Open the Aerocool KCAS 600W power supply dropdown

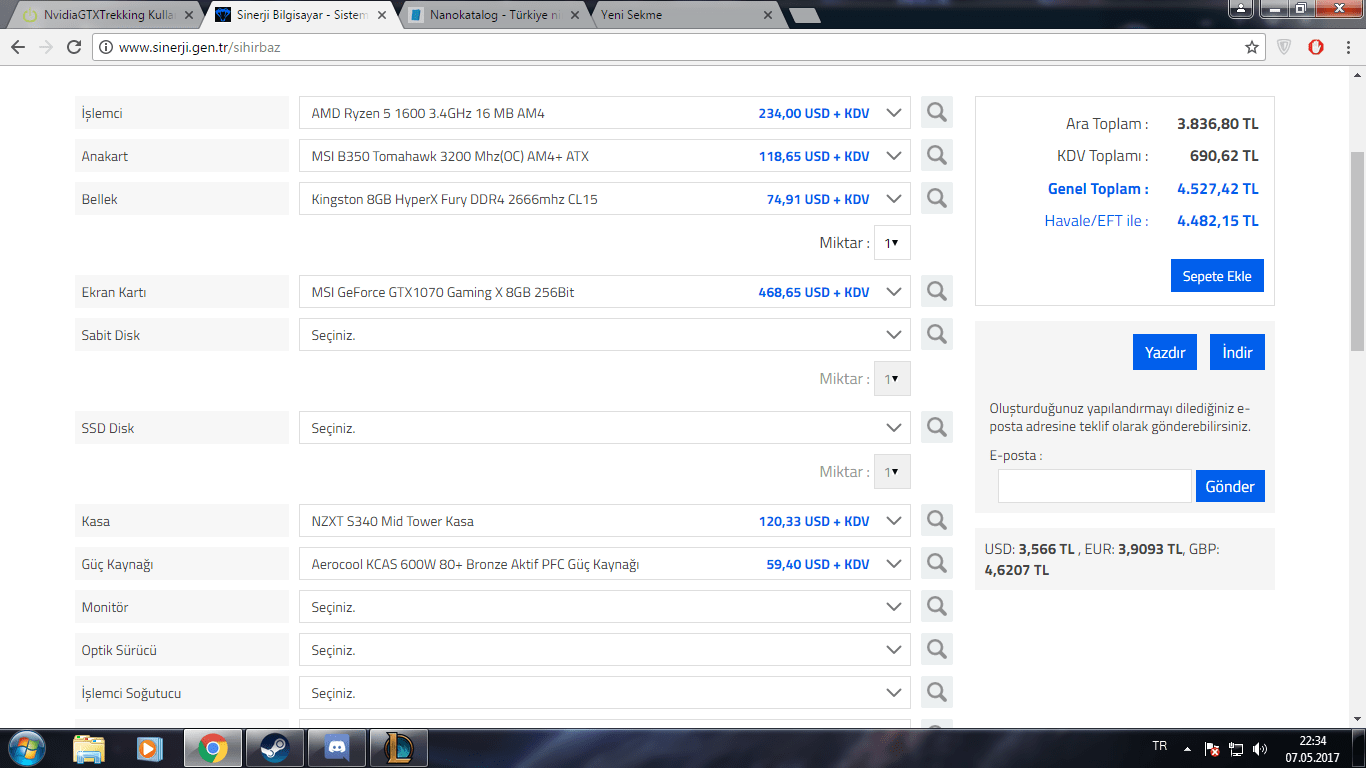[x=605, y=564]
